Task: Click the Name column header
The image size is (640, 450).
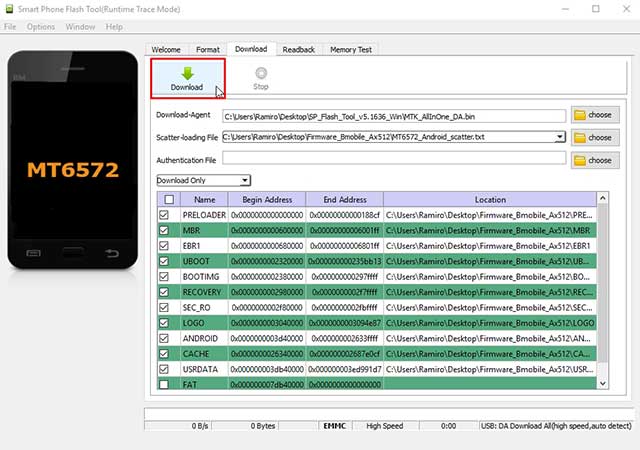Action: (x=204, y=200)
